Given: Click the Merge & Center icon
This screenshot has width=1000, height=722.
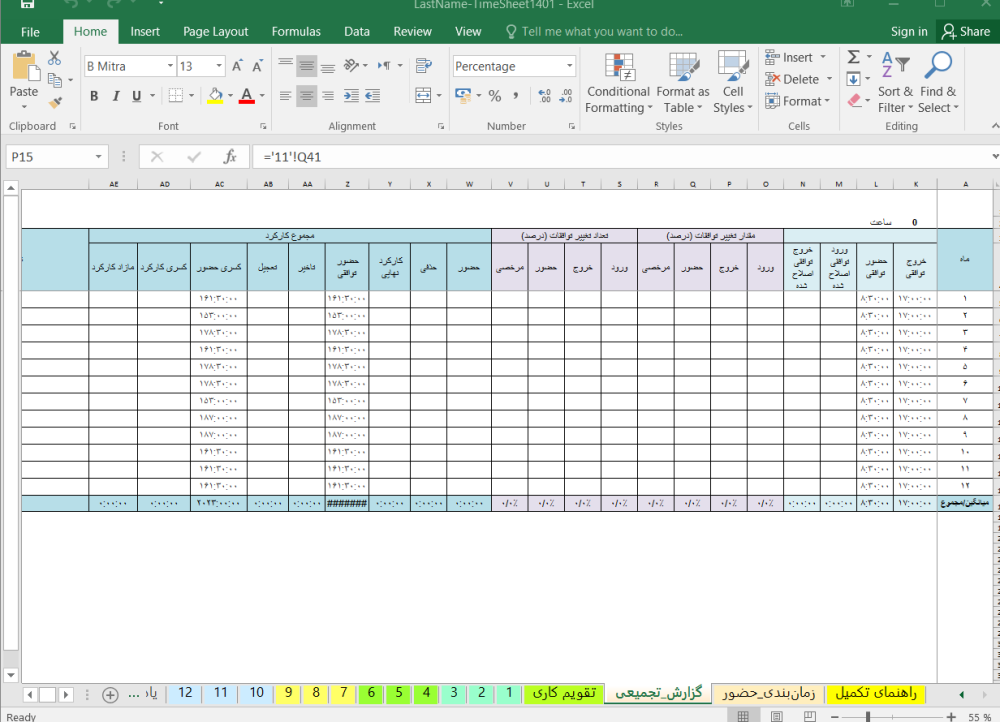Looking at the screenshot, I should [x=426, y=96].
